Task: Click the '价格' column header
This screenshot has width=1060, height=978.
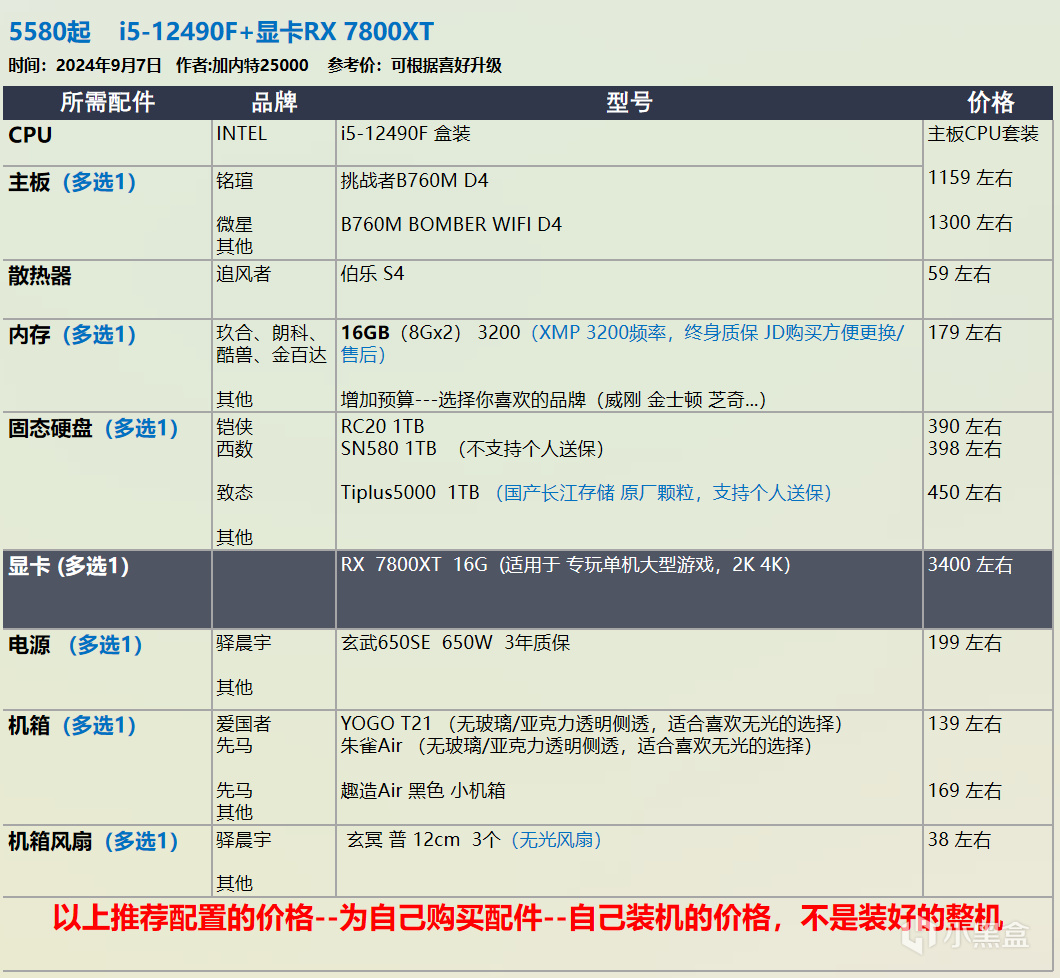Action: (x=990, y=102)
